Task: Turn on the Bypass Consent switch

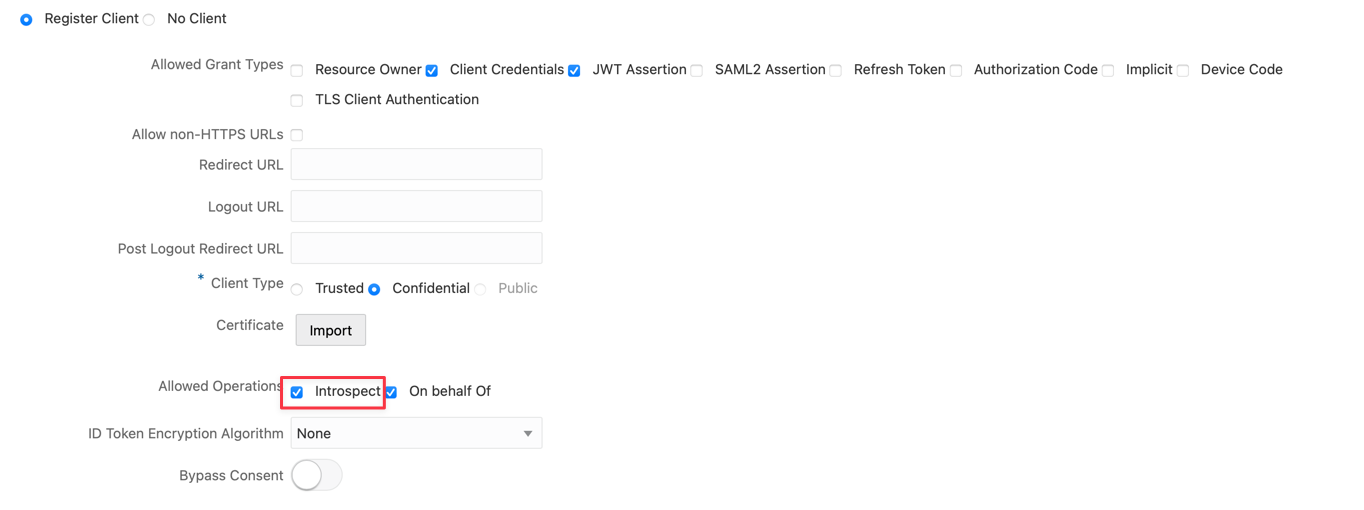Action: 316,475
